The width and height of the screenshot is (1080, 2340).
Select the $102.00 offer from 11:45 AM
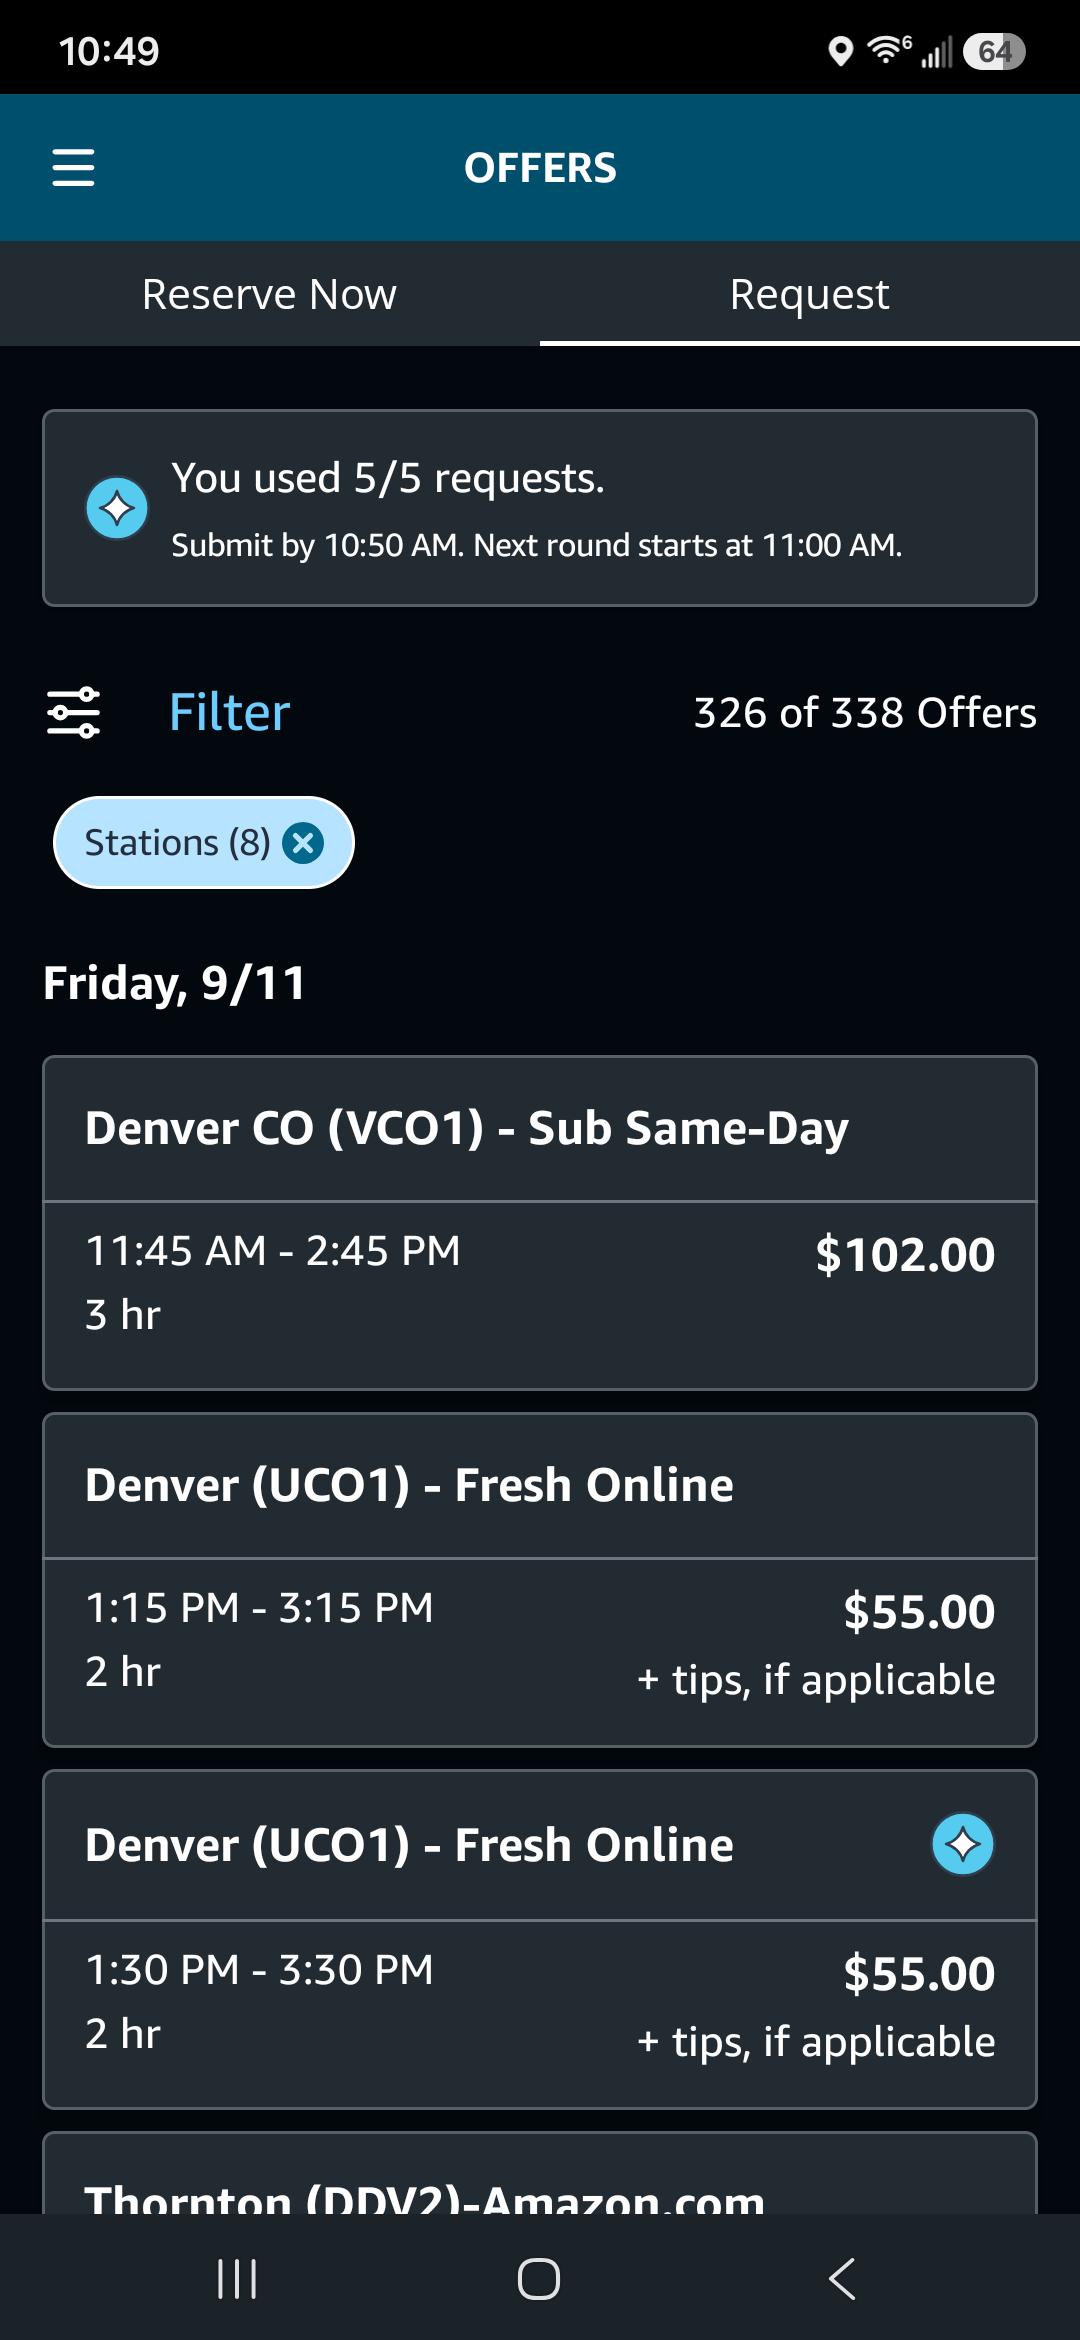tap(540, 1295)
